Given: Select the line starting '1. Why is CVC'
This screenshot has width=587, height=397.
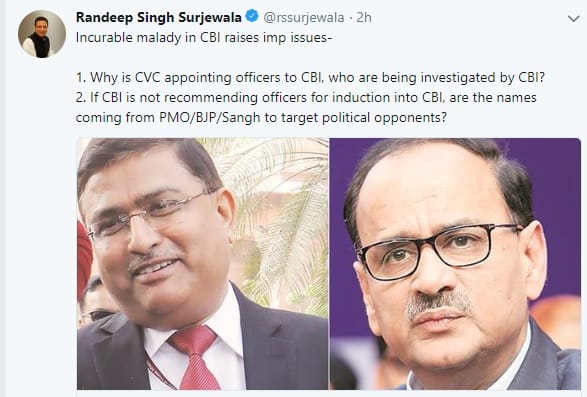Looking at the screenshot, I should [310, 78].
